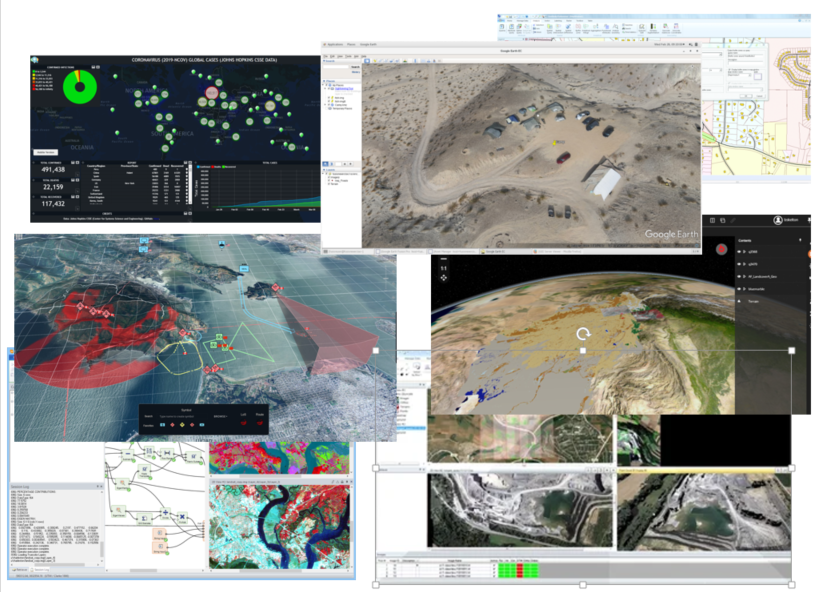Click the Inkelton user avatar in globe viewer

tap(778, 220)
